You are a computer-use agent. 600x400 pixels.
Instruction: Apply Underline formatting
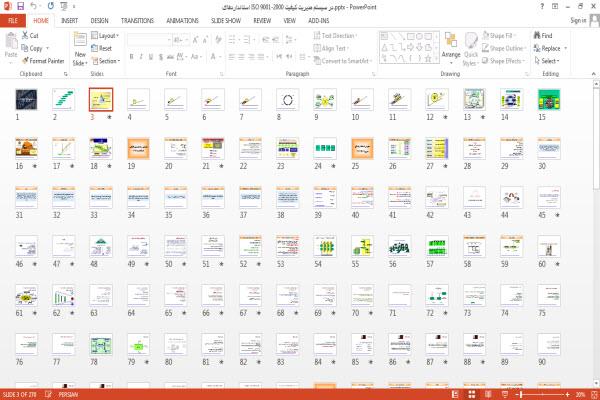151,57
